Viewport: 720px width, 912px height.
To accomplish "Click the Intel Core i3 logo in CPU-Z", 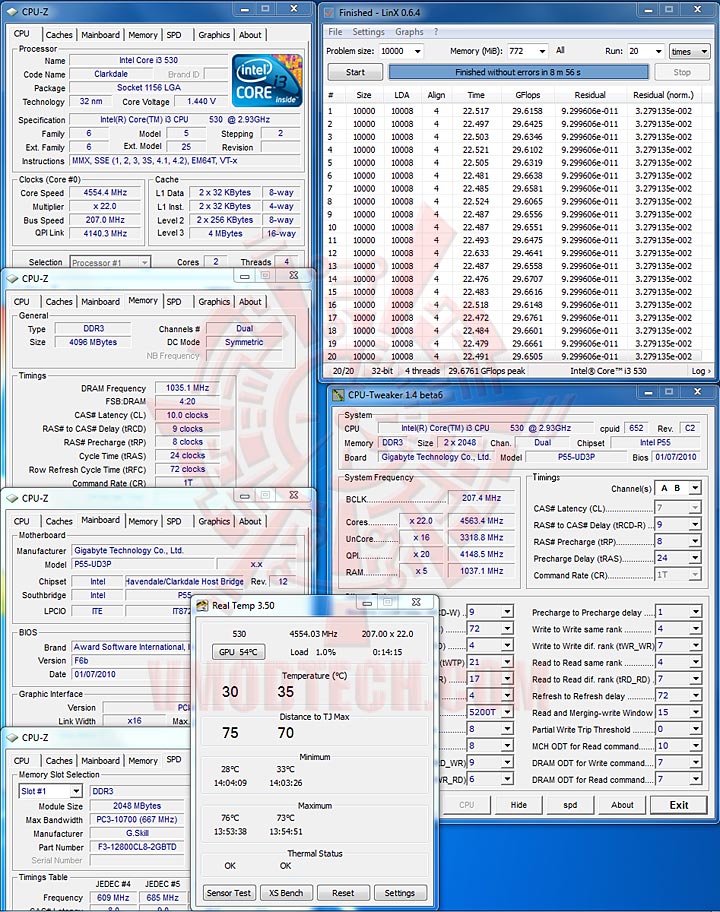I will 267,80.
